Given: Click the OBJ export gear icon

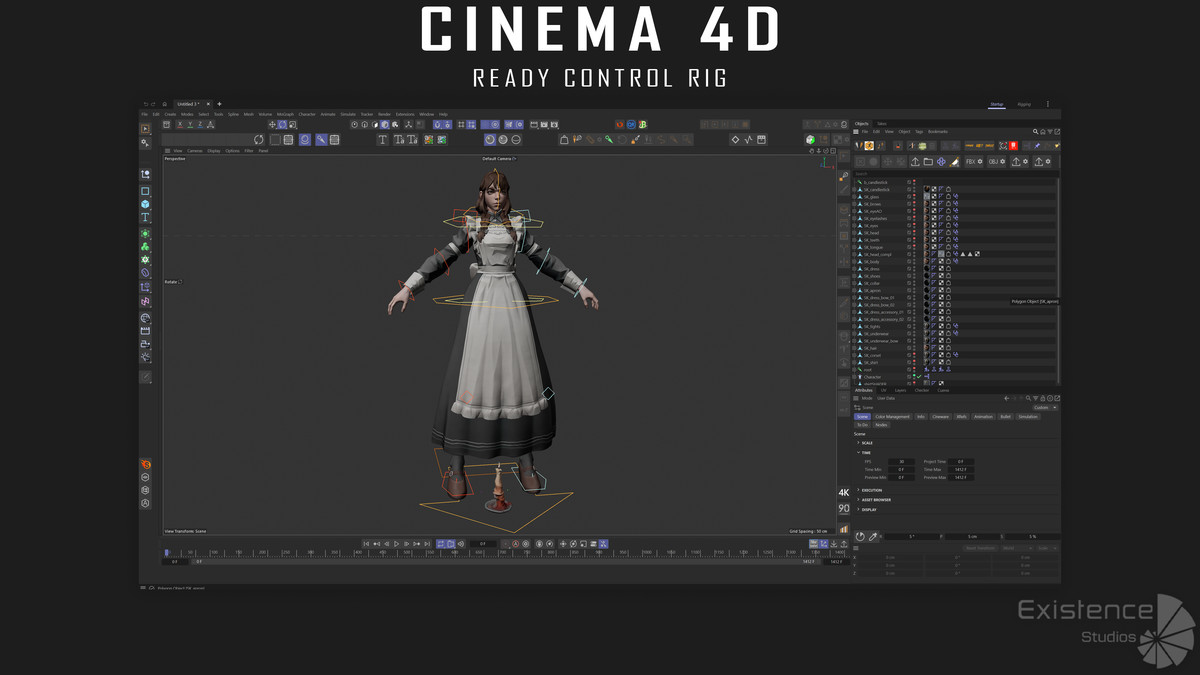Looking at the screenshot, I should (x=1002, y=161).
